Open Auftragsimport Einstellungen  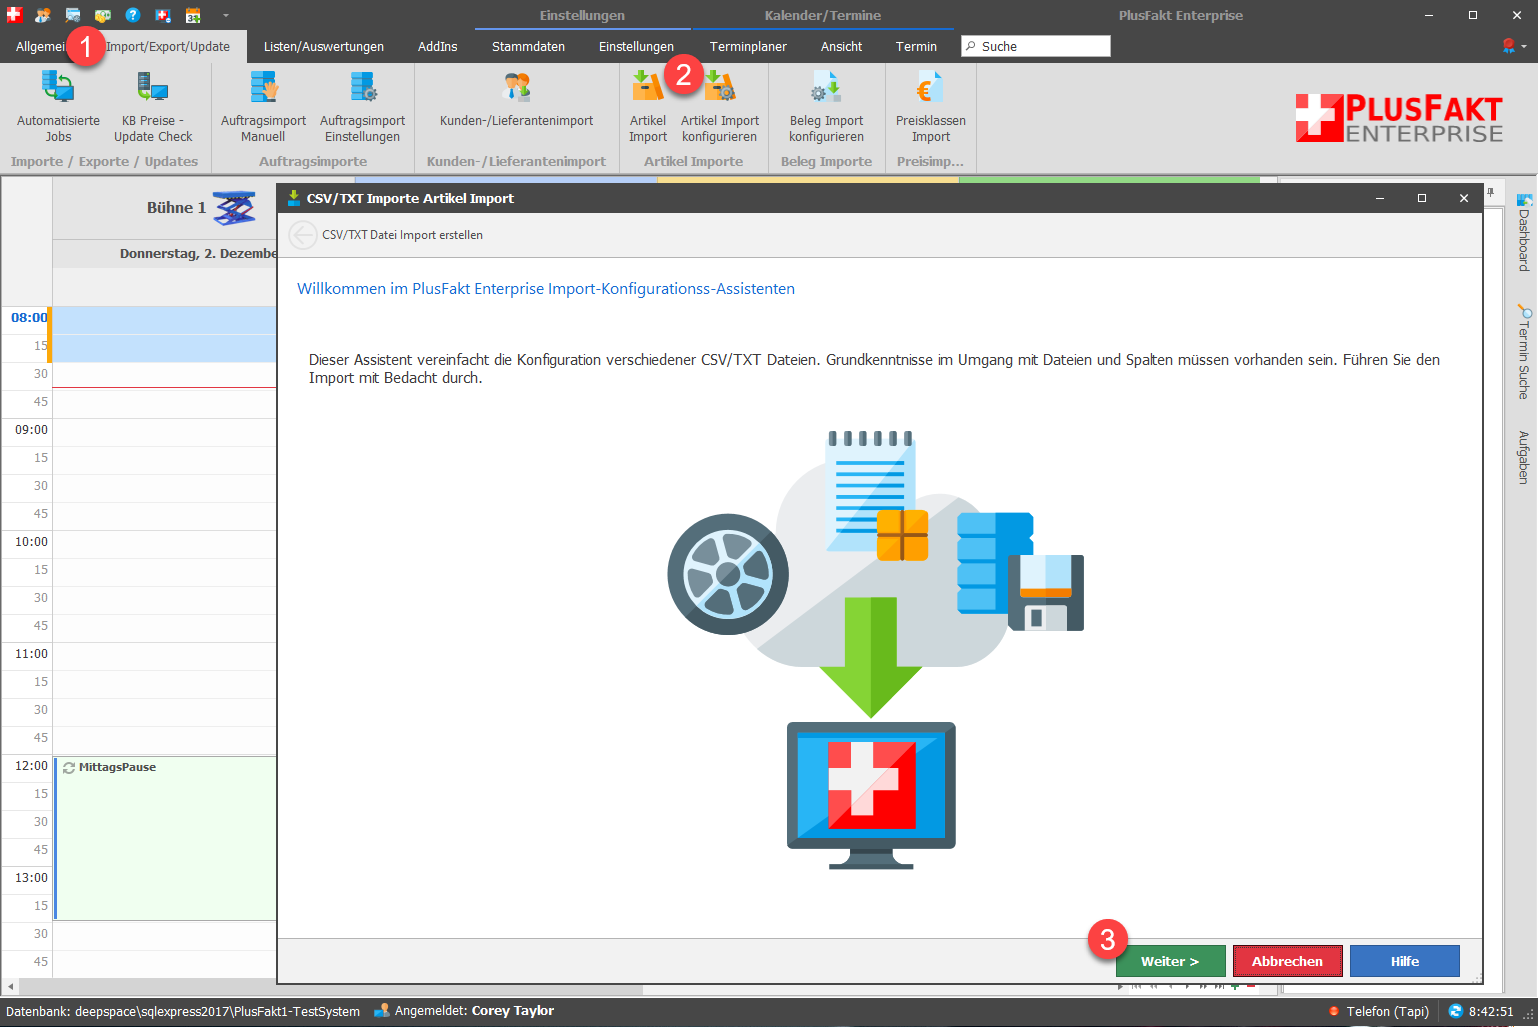pos(362,108)
